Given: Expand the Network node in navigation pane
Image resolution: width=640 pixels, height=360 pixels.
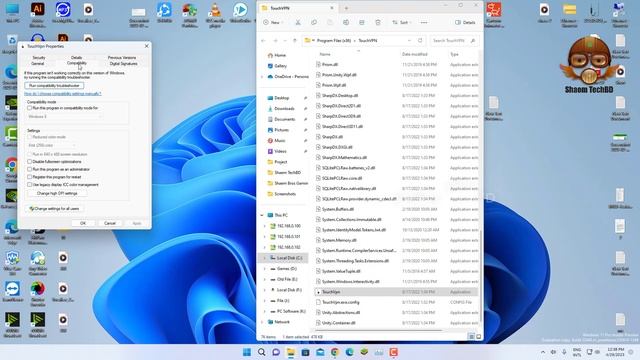Looking at the screenshot, I should pos(262,322).
